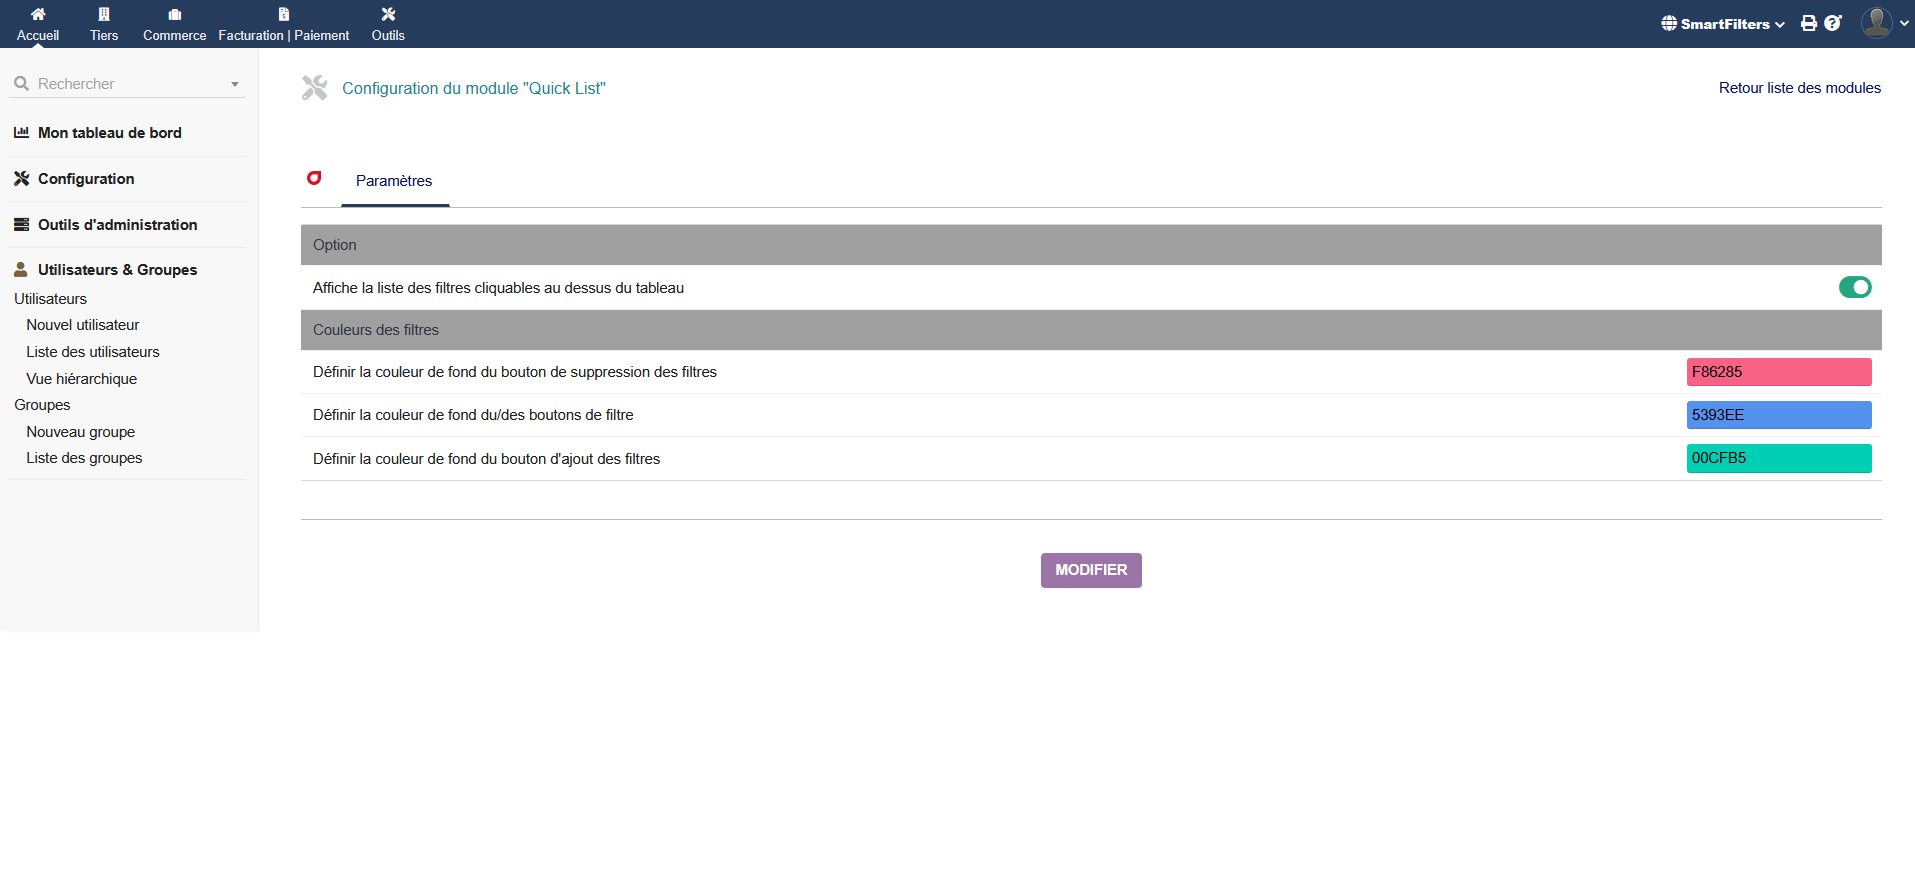This screenshot has height=877, width=1915.
Task: Click the printer icon in top bar
Action: [1809, 23]
